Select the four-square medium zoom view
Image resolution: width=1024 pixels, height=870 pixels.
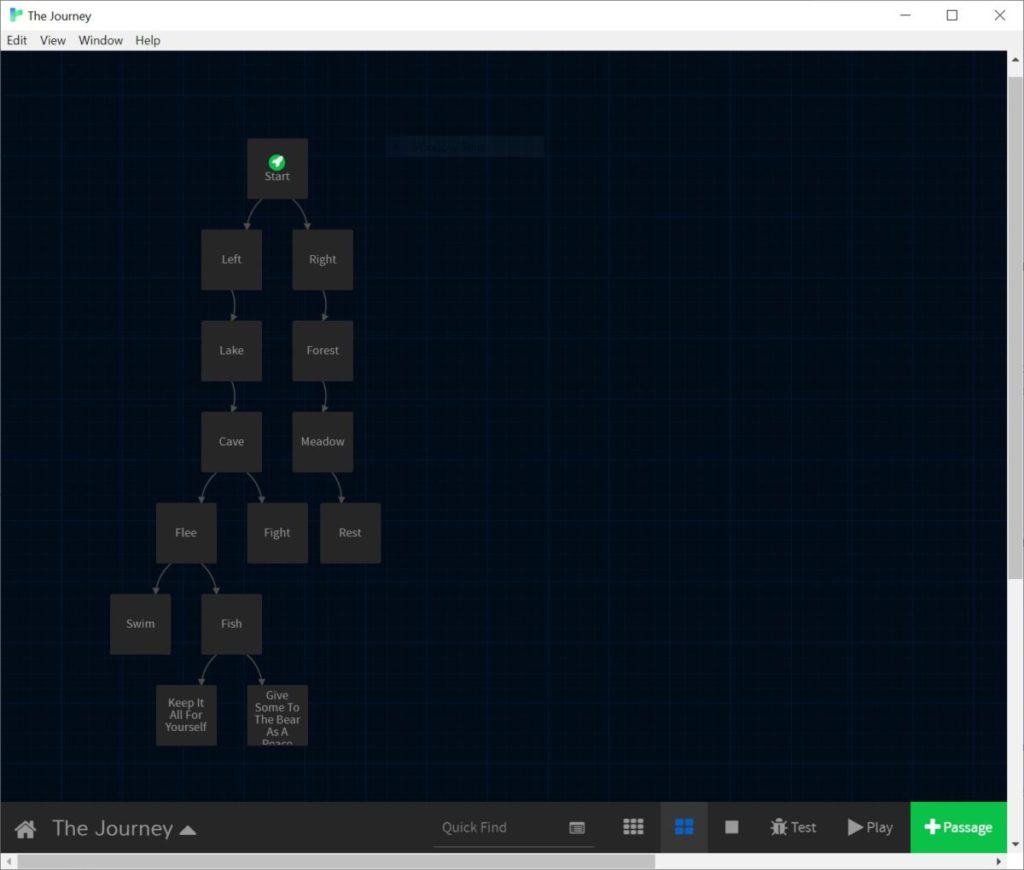(x=684, y=827)
